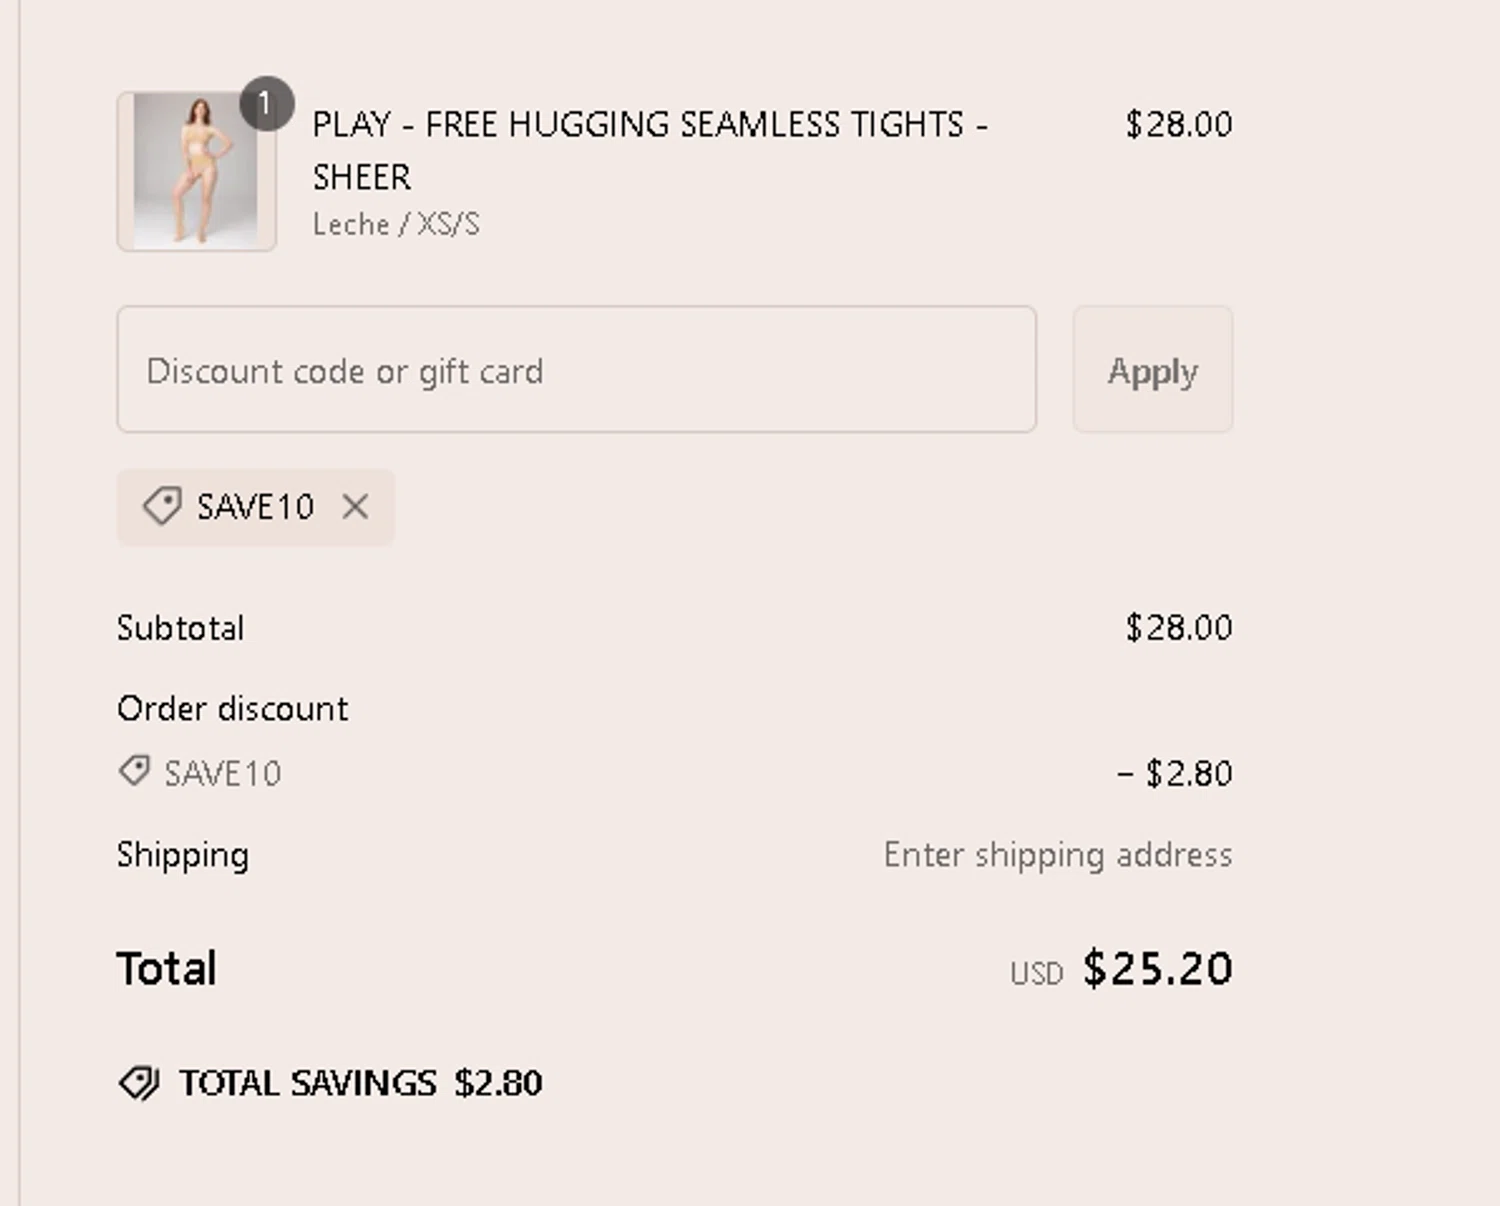Viewport: 1500px width, 1206px height.
Task: Remove the SAVE10 discount code chip
Action: 355,507
